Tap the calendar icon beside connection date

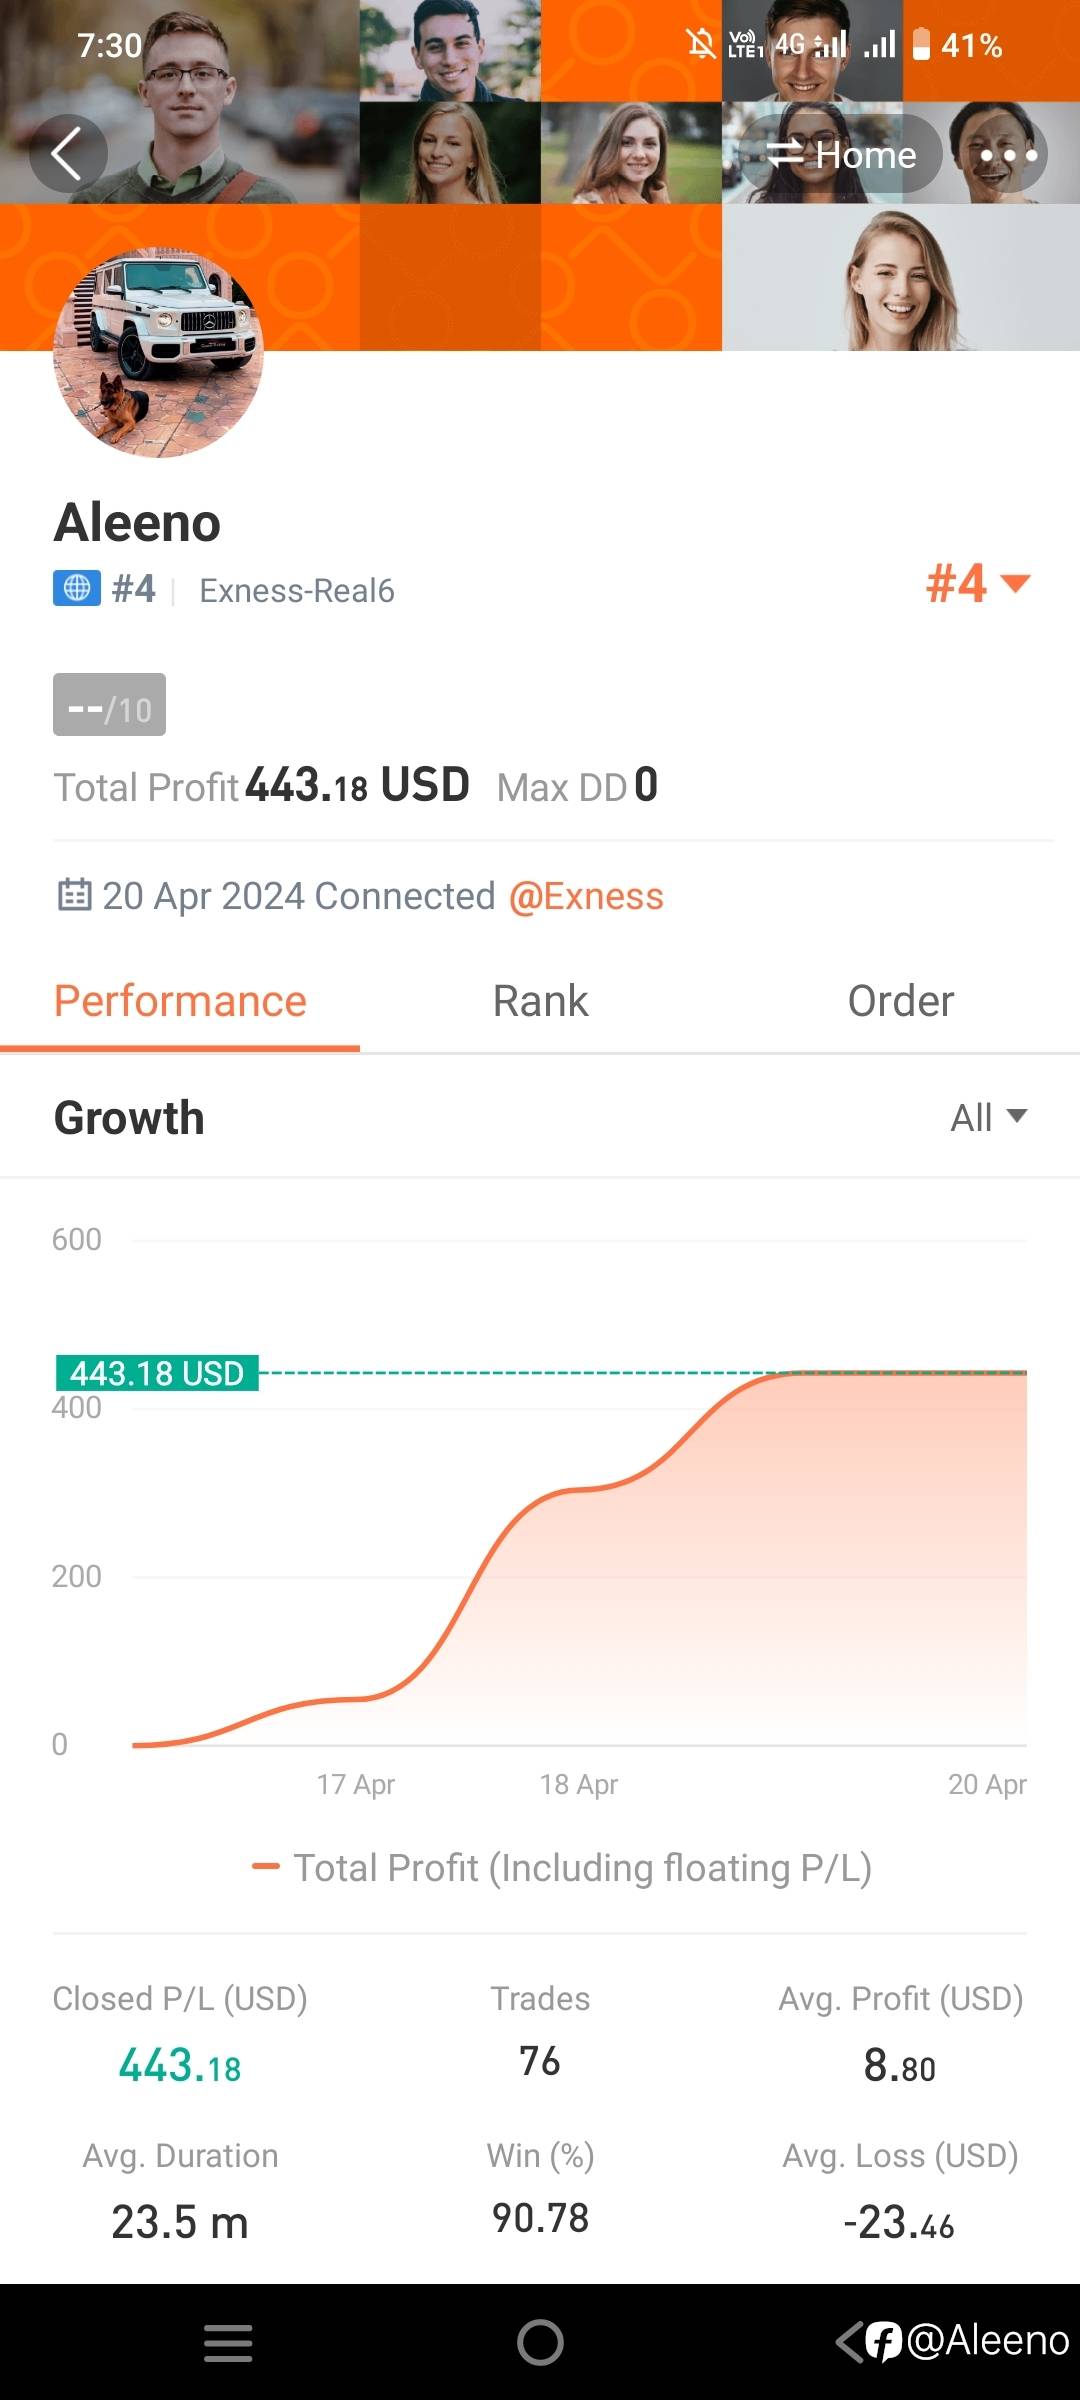pos(75,895)
